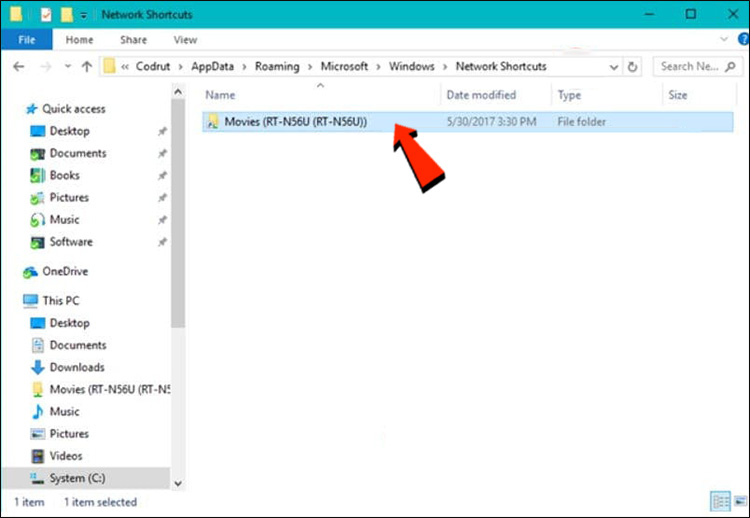This screenshot has width=750, height=518.
Task: Sort by the Size column header
Action: click(678, 95)
